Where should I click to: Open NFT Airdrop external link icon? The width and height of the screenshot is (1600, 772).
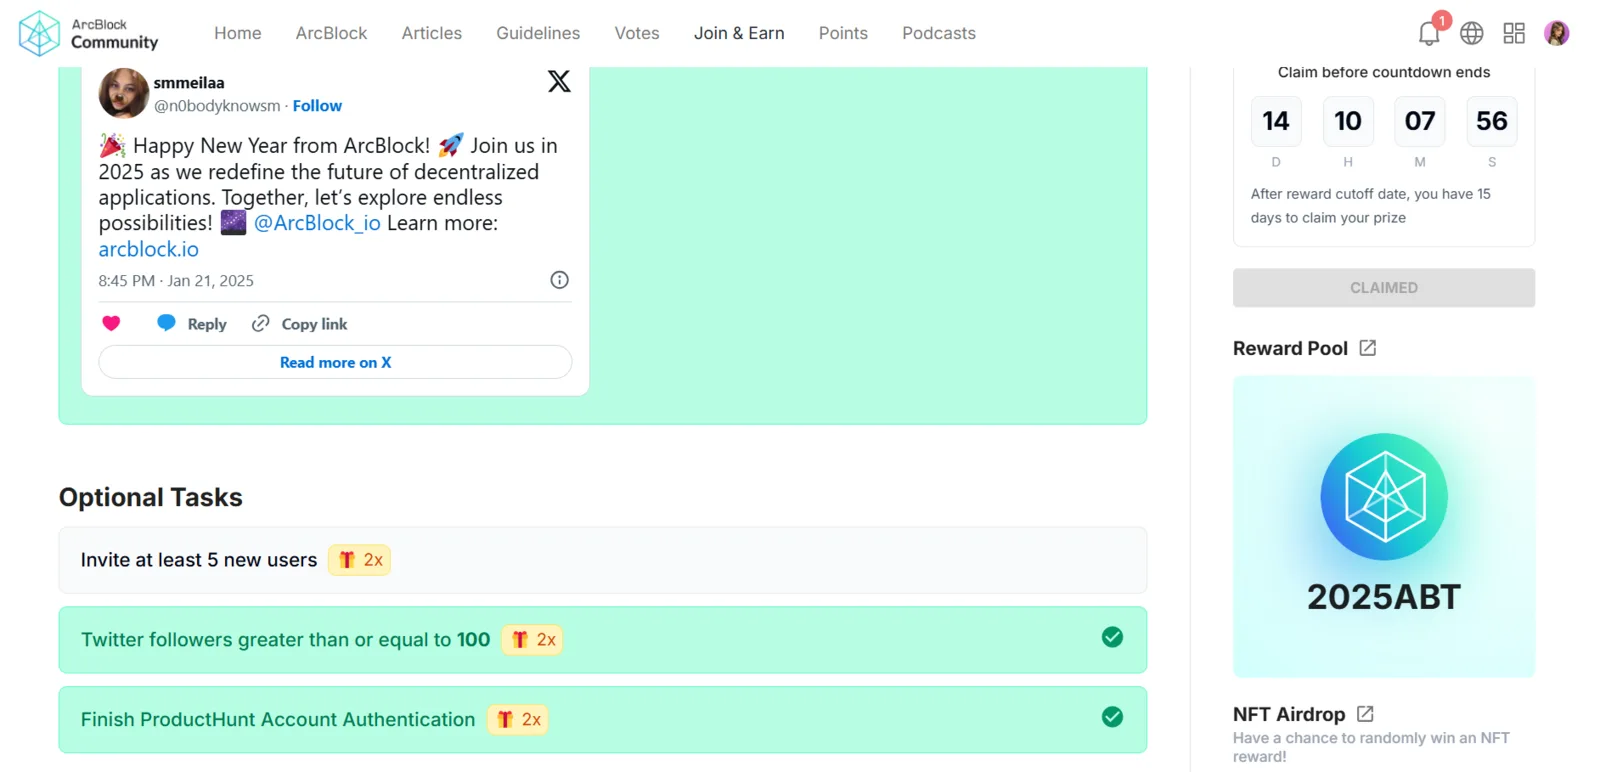[x=1365, y=714]
